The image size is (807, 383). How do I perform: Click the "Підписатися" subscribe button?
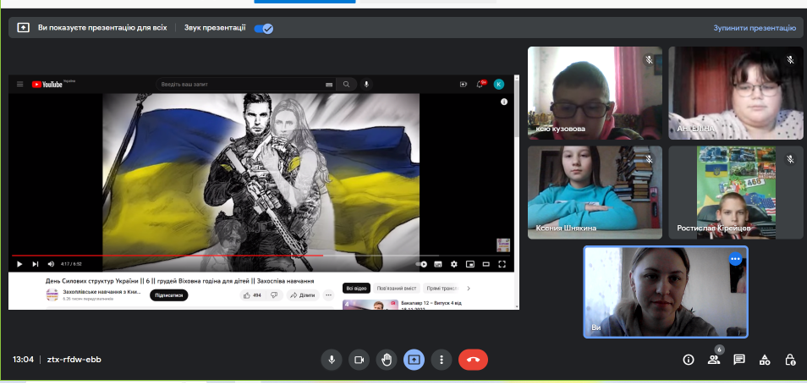[x=169, y=295]
